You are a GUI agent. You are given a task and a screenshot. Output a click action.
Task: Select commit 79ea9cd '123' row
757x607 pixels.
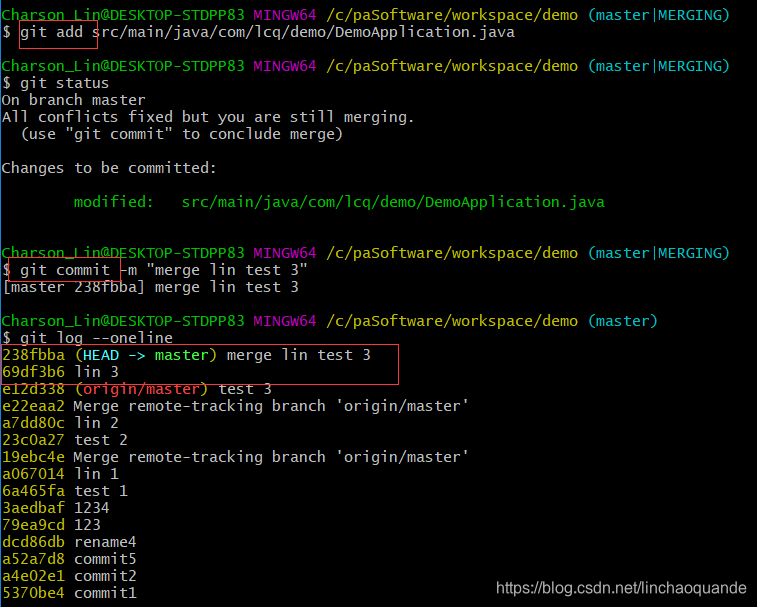(51, 525)
